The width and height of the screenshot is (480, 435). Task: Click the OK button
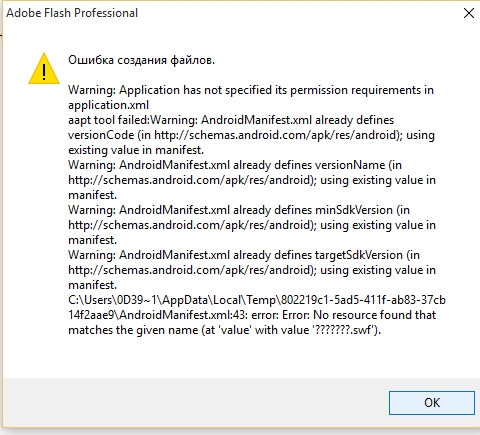click(432, 403)
